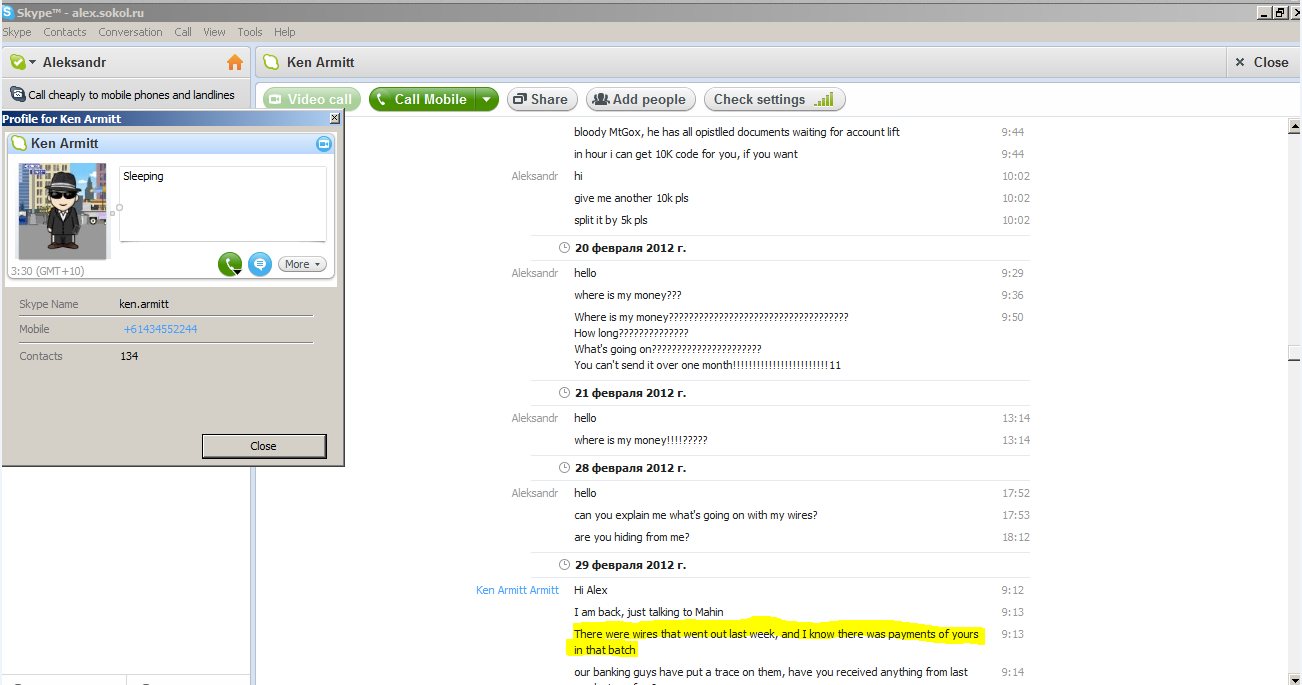Click the message "where is my money???"
This screenshot has height=685, width=1302.
coord(627,295)
